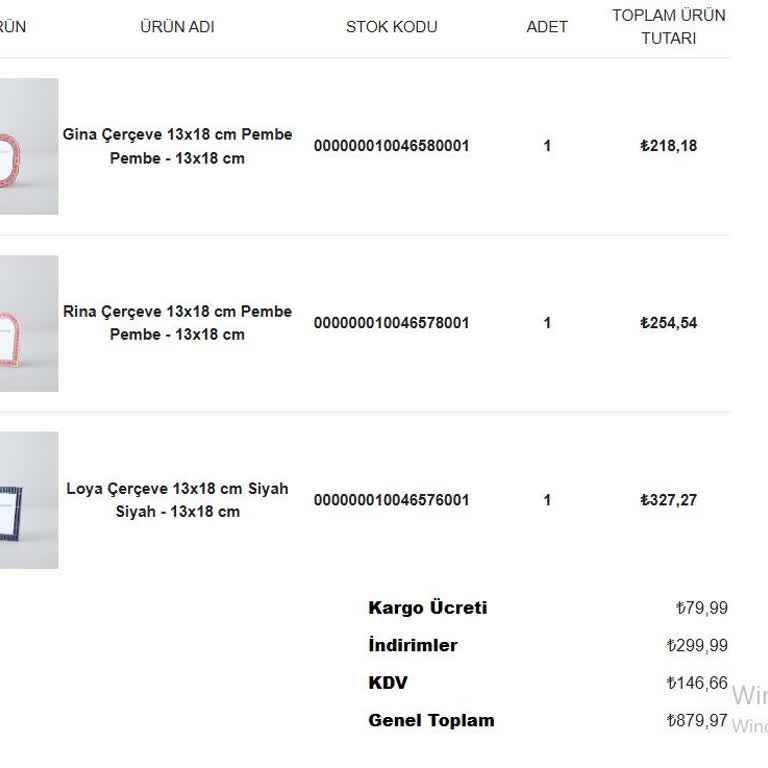Click the TOPLAM ÜRÜN TUTARI column header
Image resolution: width=768 pixels, height=768 pixels.
[x=668, y=27]
